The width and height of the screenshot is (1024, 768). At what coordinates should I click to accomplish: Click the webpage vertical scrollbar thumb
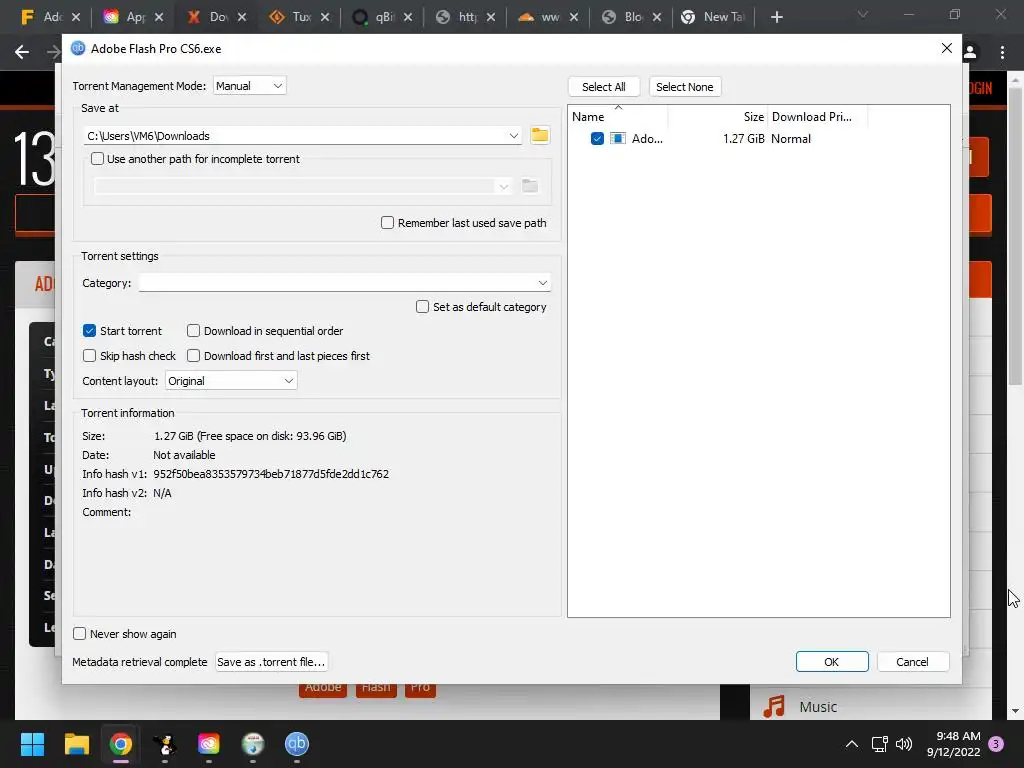coord(1015,235)
